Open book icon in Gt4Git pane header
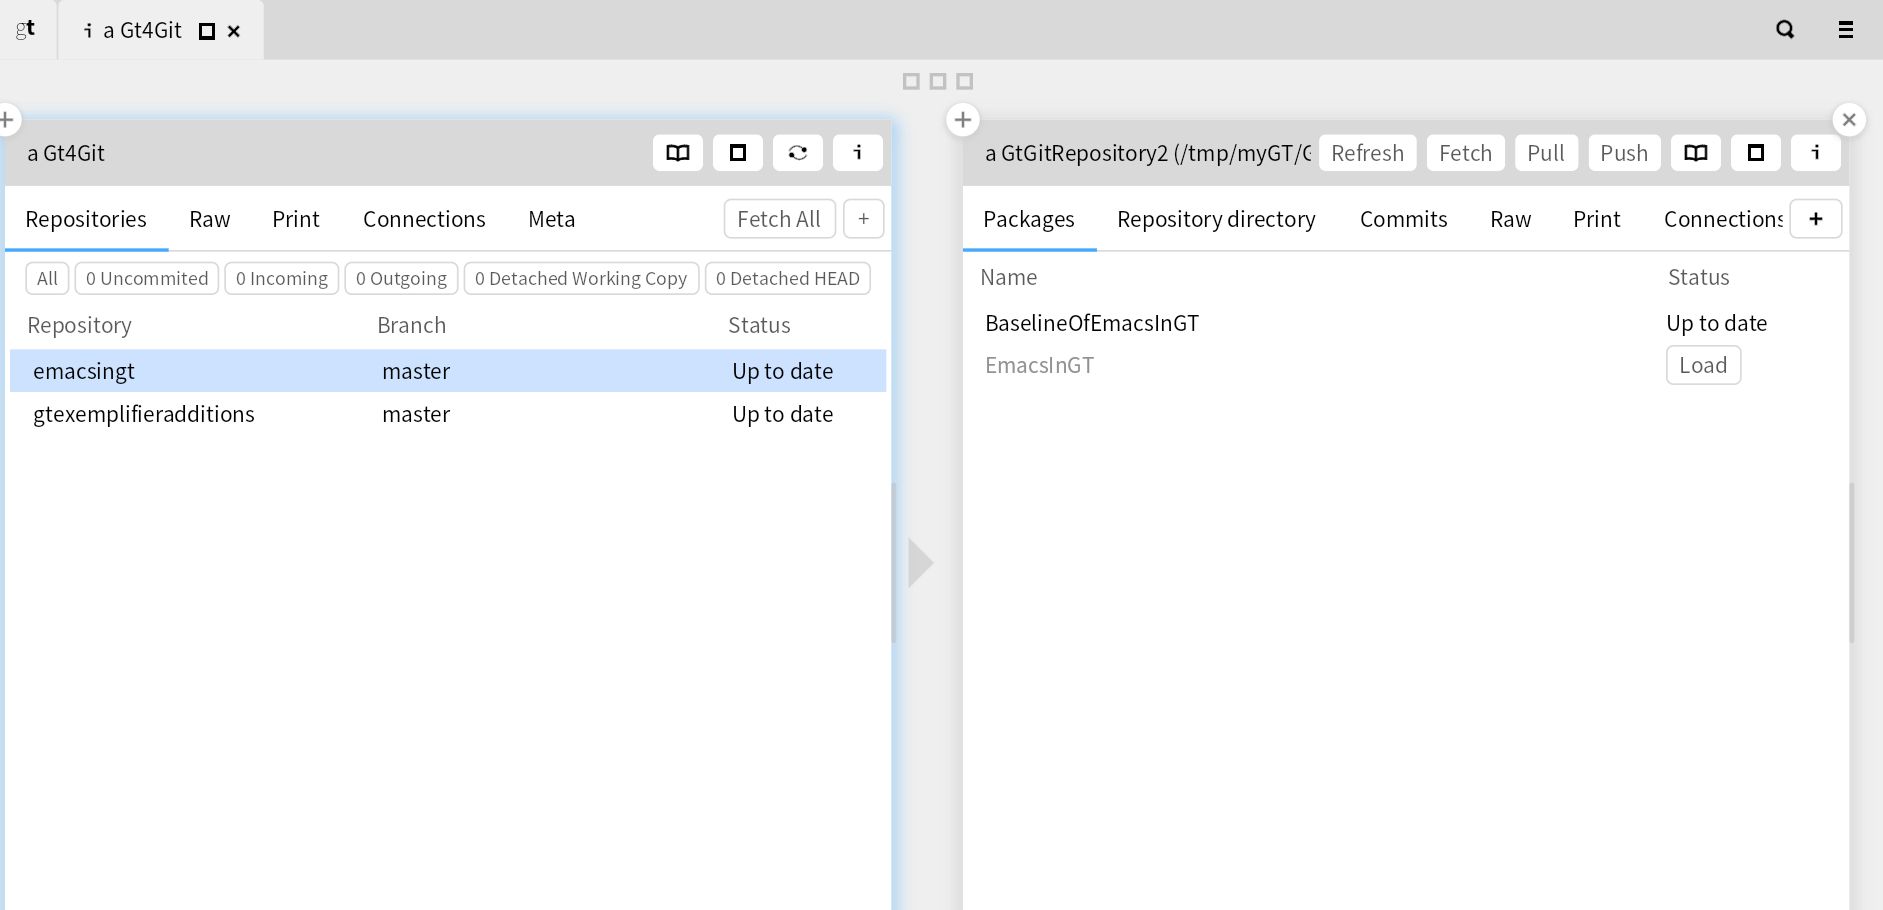This screenshot has width=1883, height=910. pyautogui.click(x=678, y=153)
